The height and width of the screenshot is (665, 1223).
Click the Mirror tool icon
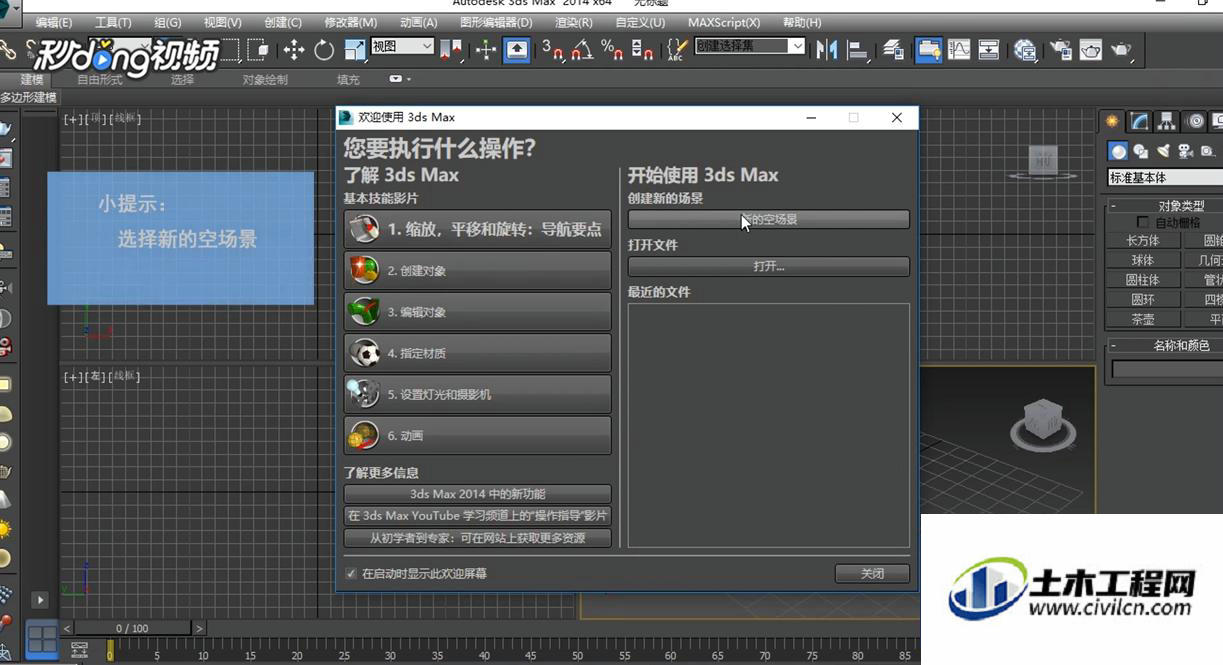[x=827, y=49]
